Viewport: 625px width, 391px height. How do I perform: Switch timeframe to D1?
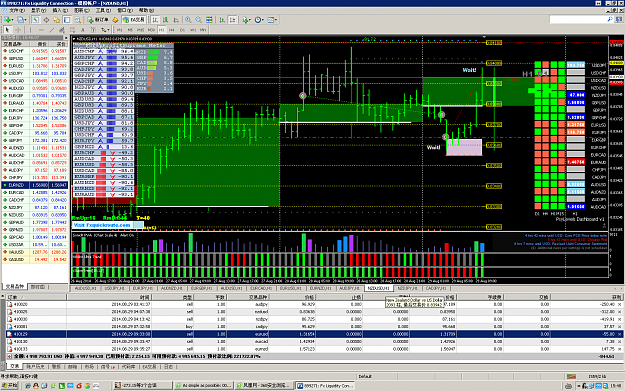tap(182, 30)
